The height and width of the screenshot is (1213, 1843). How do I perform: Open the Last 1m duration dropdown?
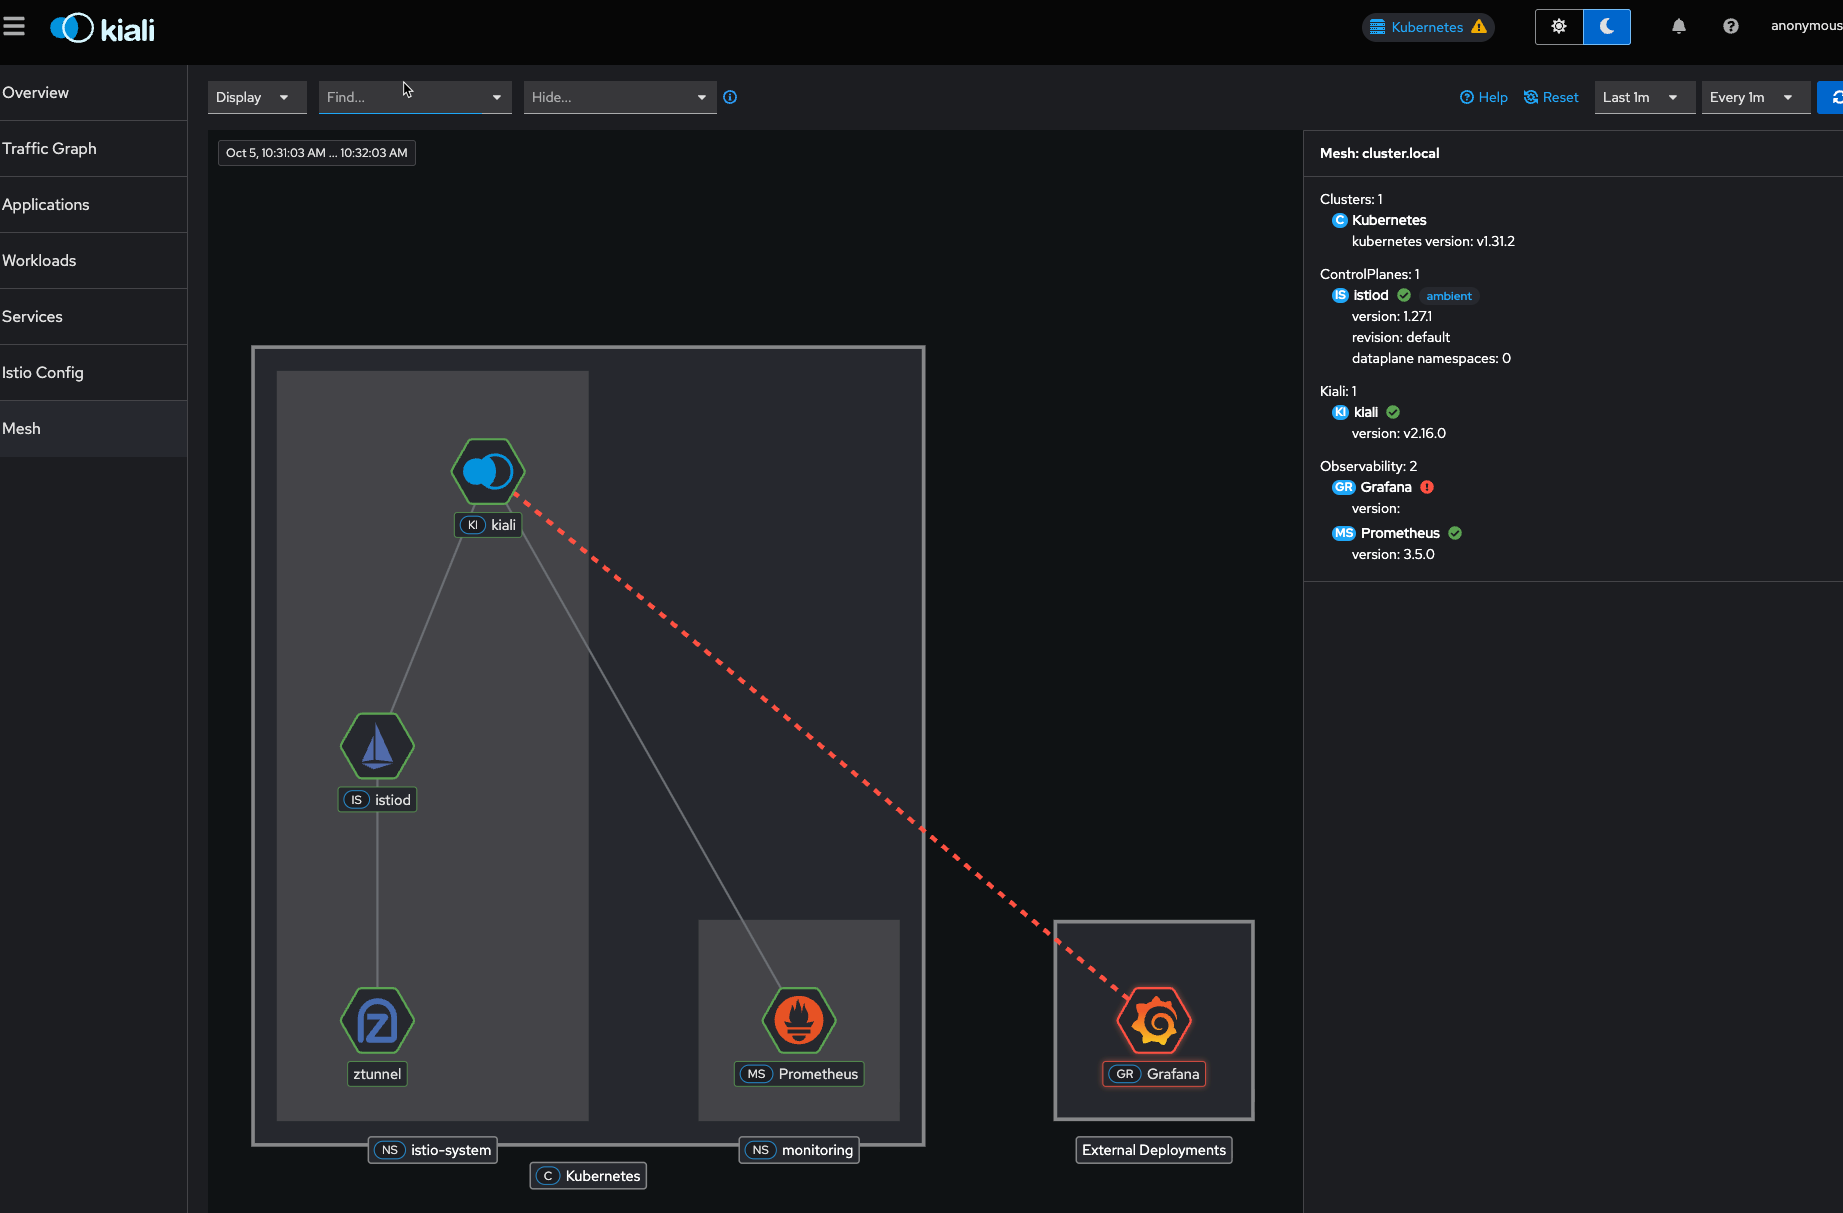(x=1645, y=97)
